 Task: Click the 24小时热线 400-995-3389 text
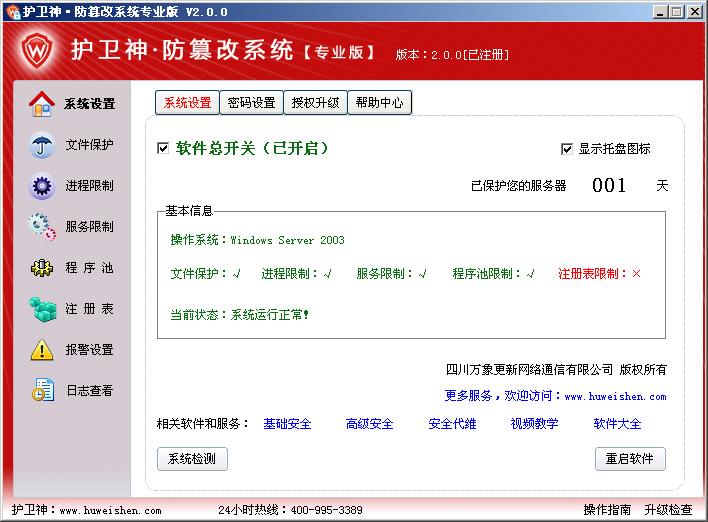[290, 510]
